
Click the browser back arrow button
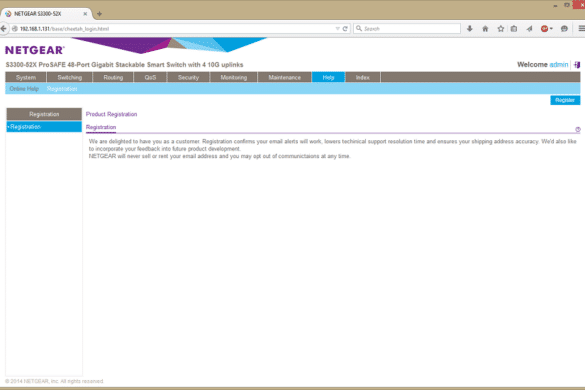(4, 28)
